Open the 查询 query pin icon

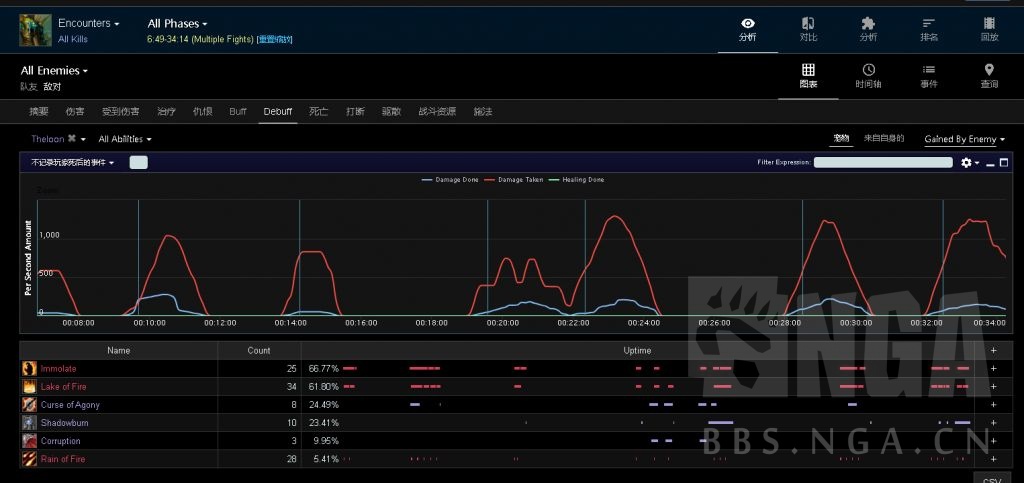click(989, 75)
